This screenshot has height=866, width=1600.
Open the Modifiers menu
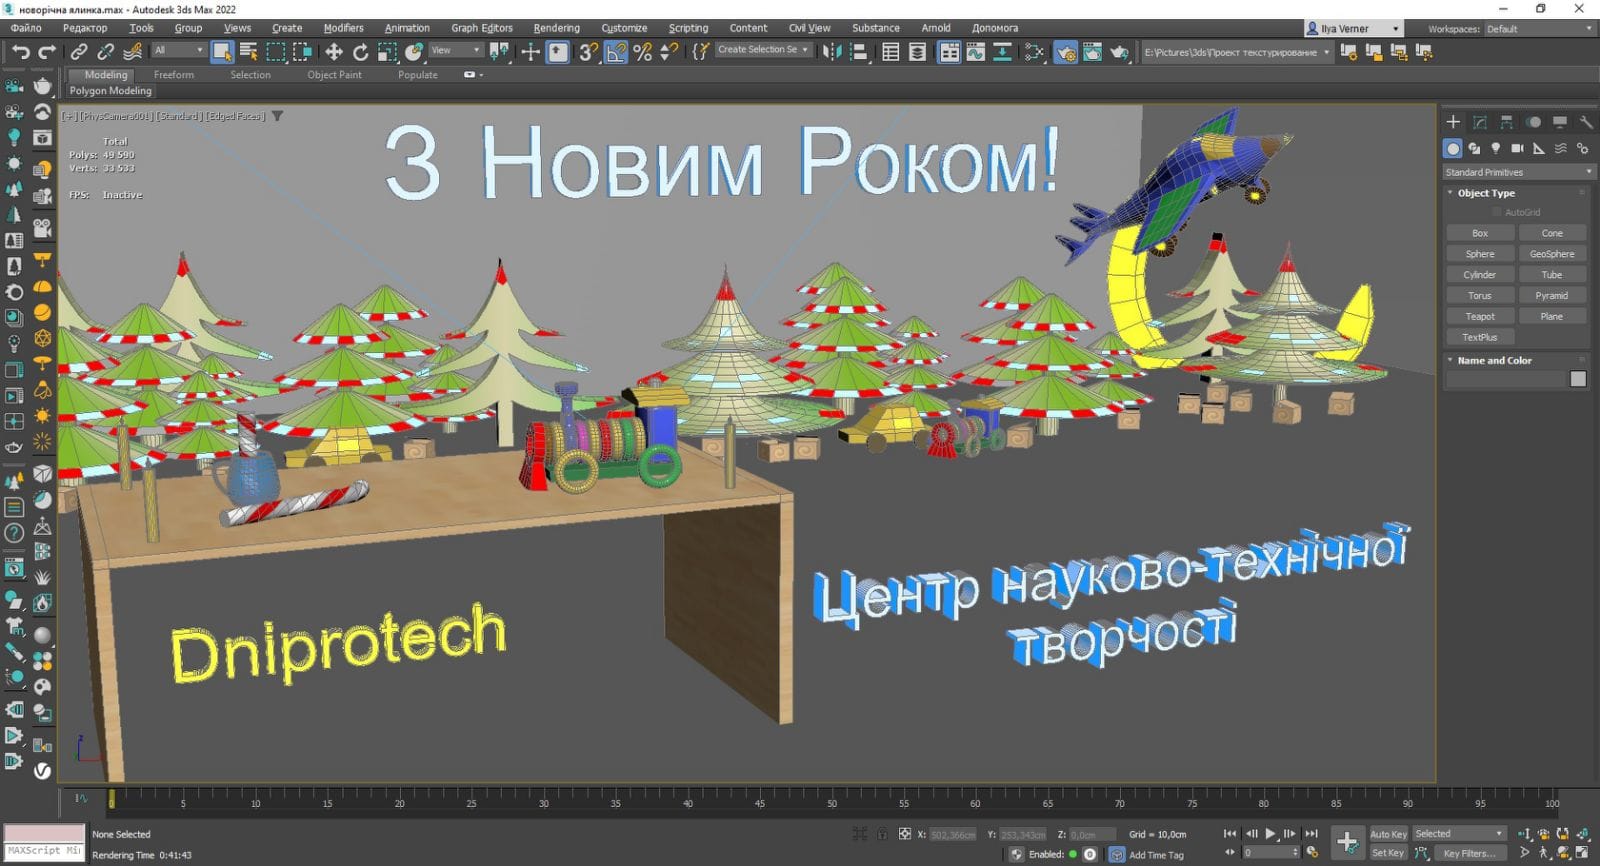[343, 28]
